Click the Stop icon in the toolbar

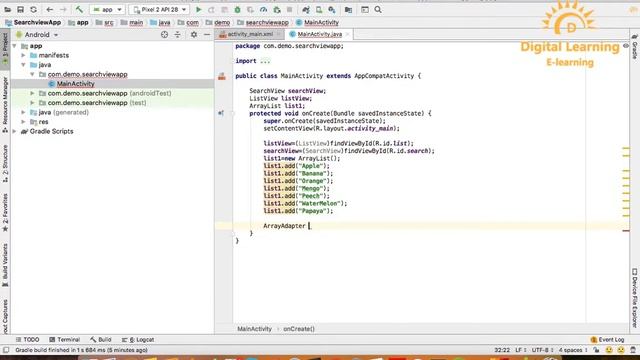pyautogui.click(x=289, y=9)
